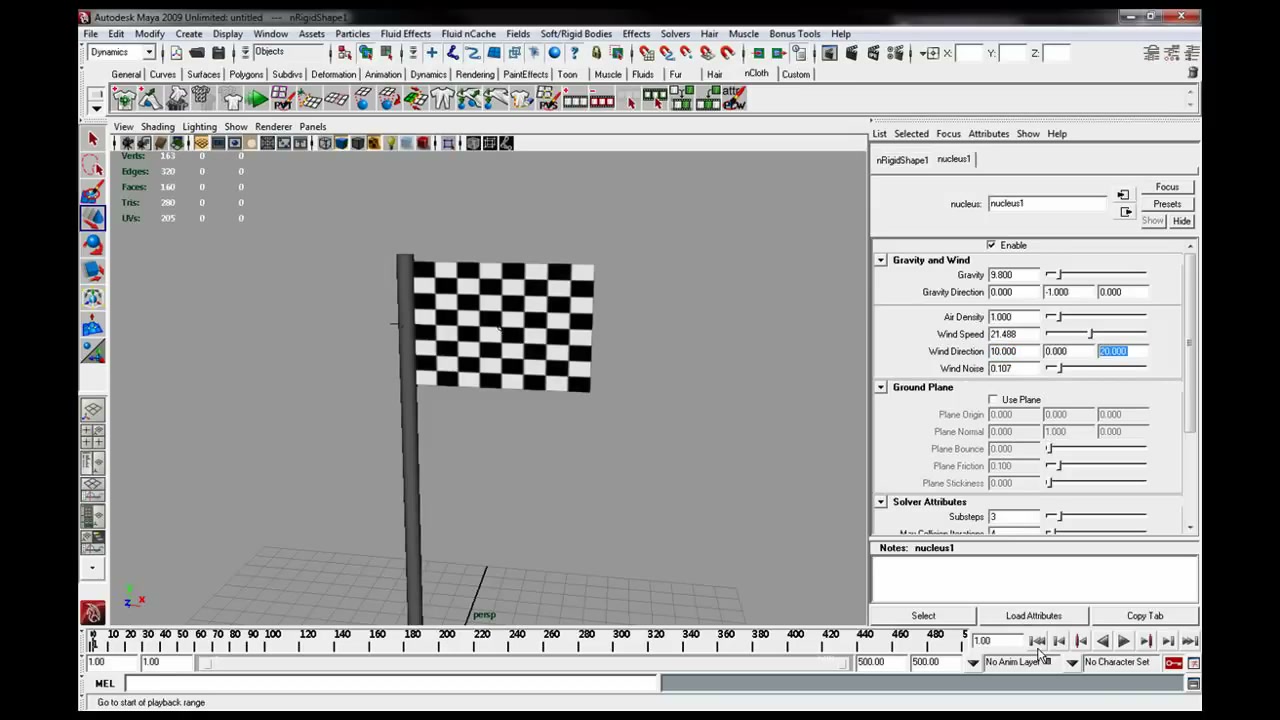Image resolution: width=1280 pixels, height=720 pixels.
Task: Click the yellow light bulb viewport icon
Action: 390,143
